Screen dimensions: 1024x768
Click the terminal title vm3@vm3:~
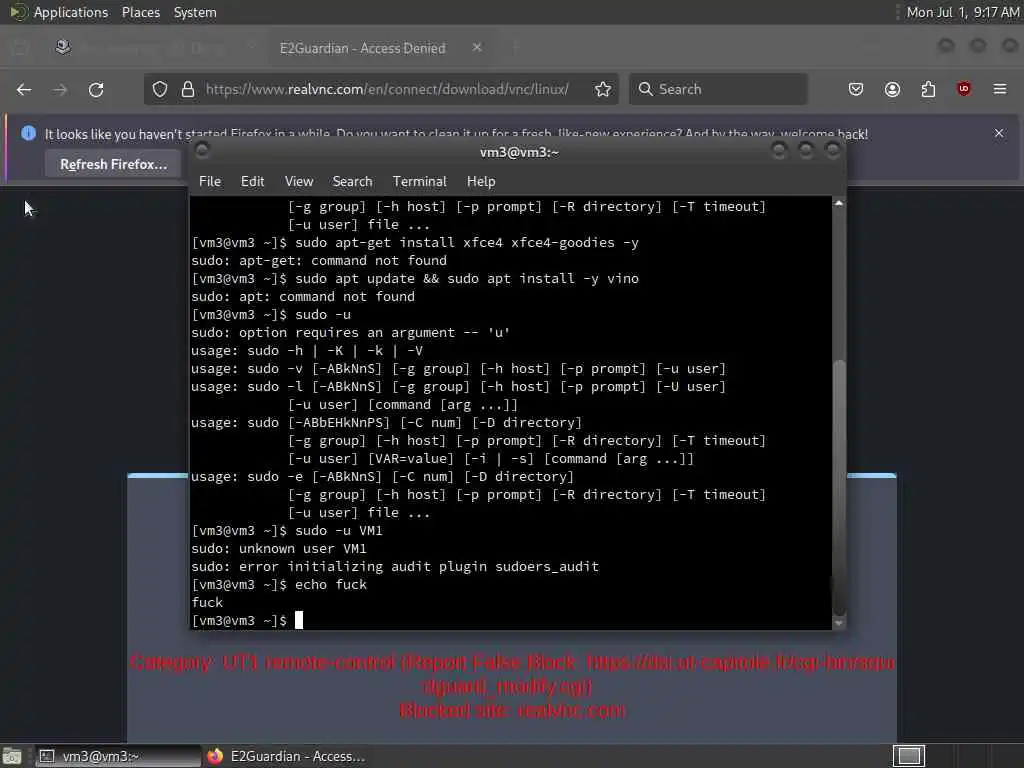tap(519, 152)
